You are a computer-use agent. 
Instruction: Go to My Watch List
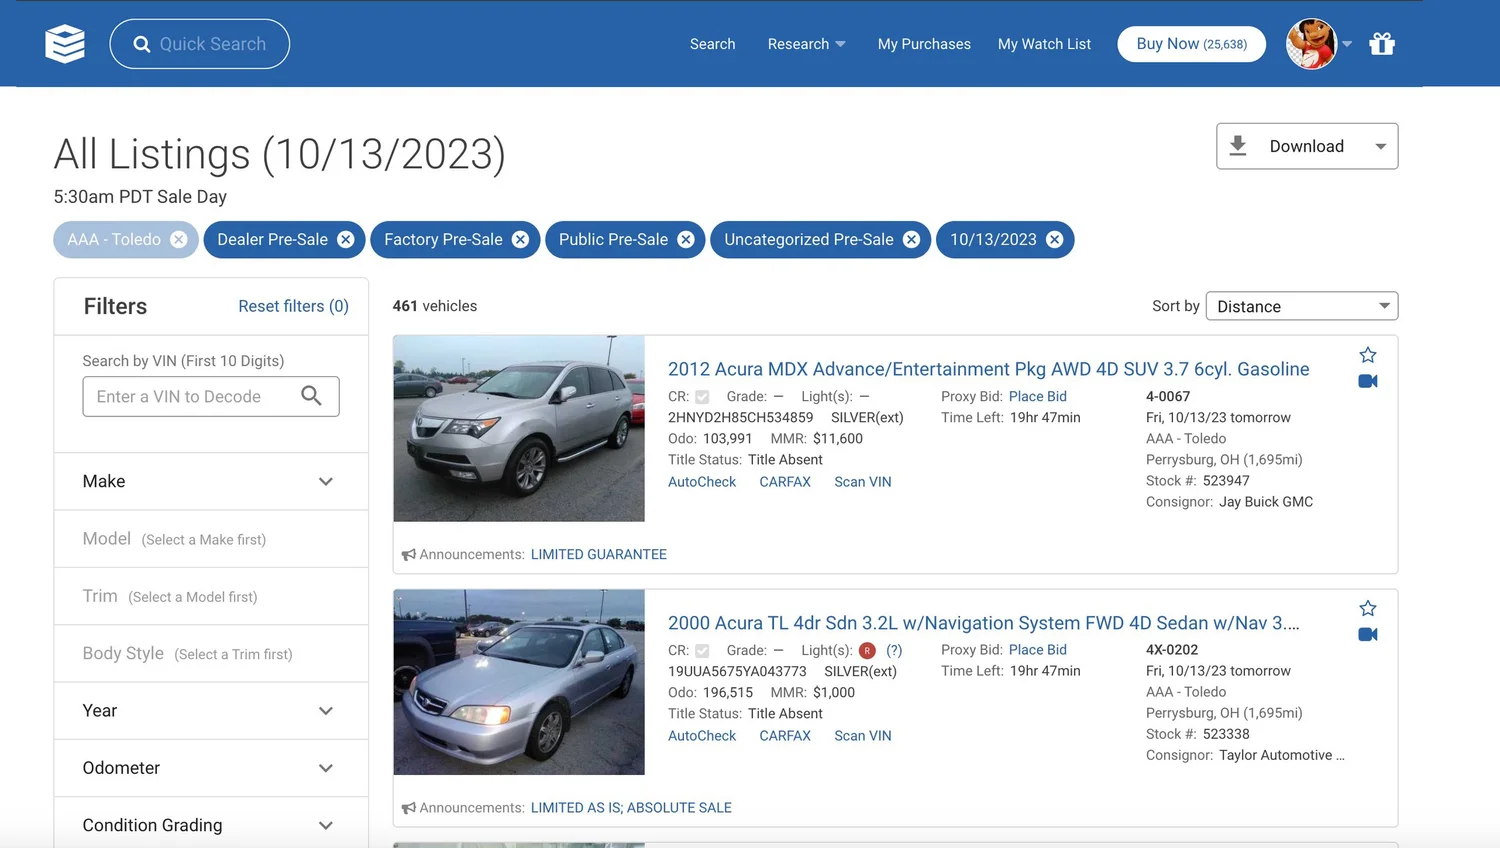tap(1044, 44)
